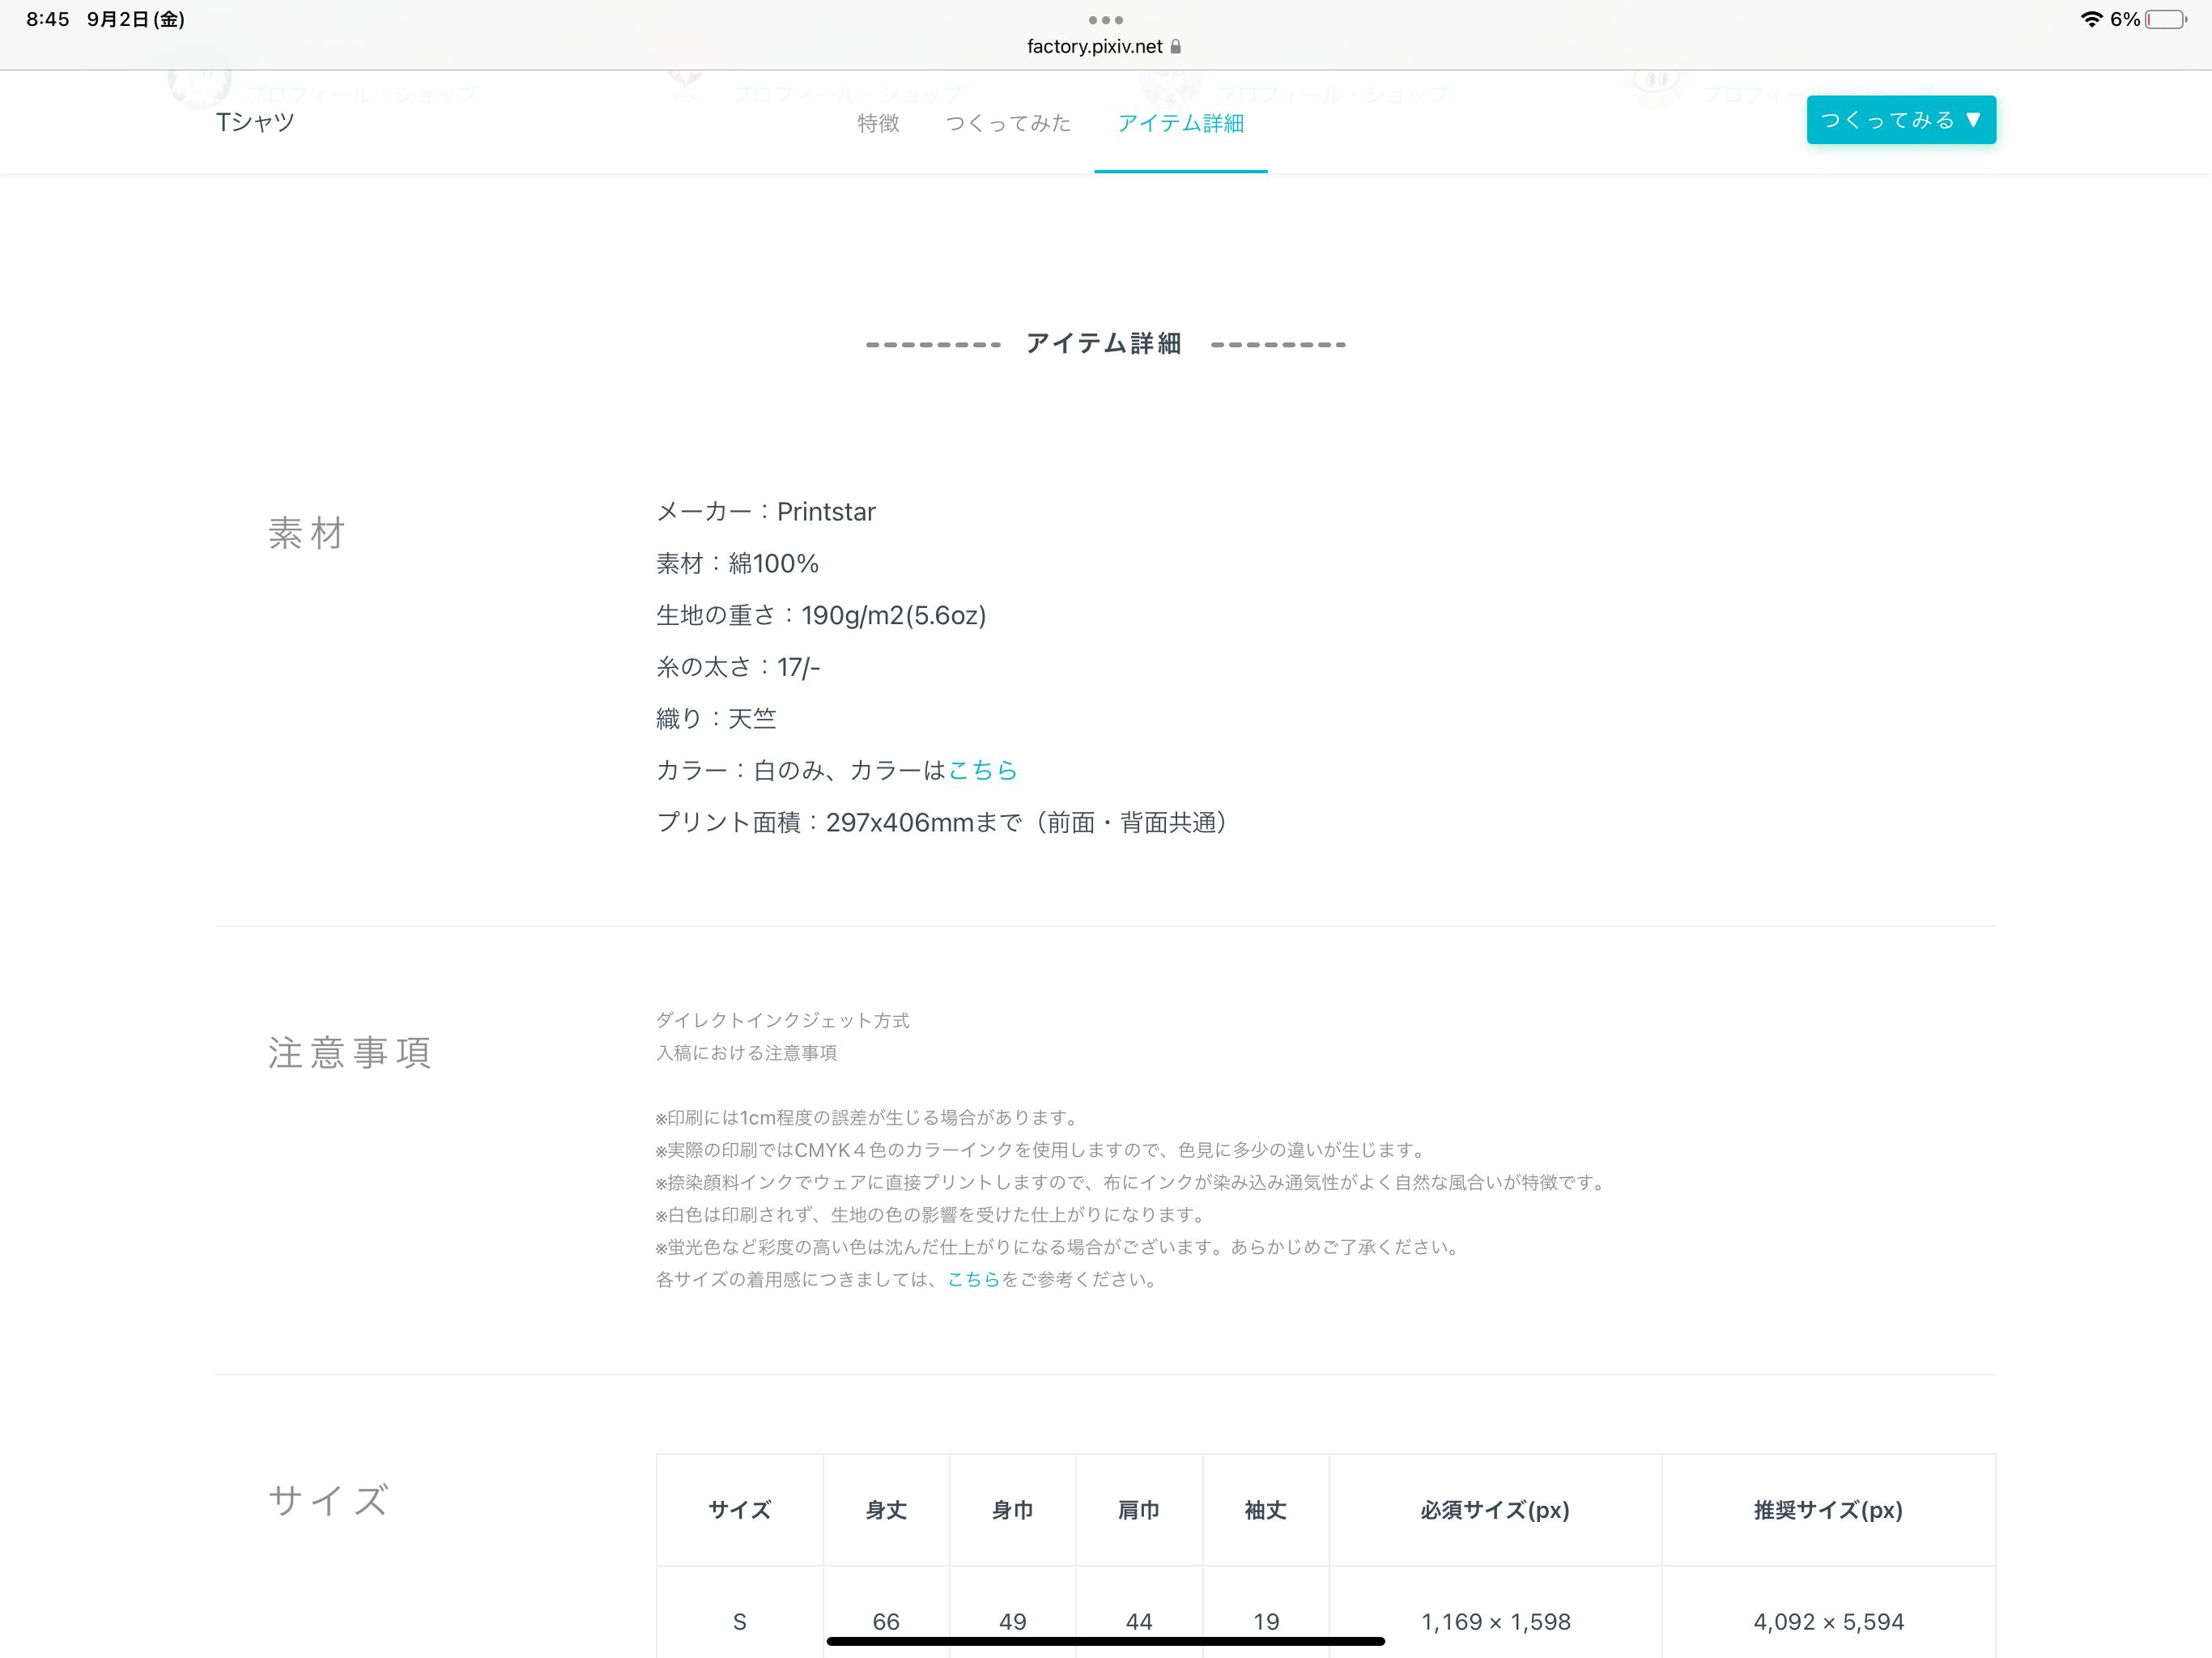Tap the 8:45 clock in status bar

[x=48, y=19]
